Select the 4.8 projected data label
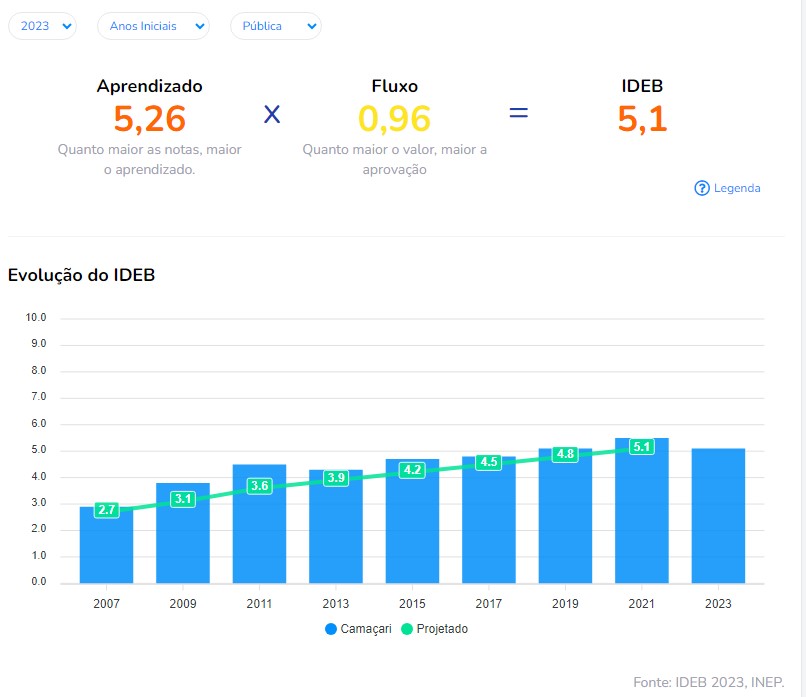Viewport: 806px width, 697px height. pos(565,454)
